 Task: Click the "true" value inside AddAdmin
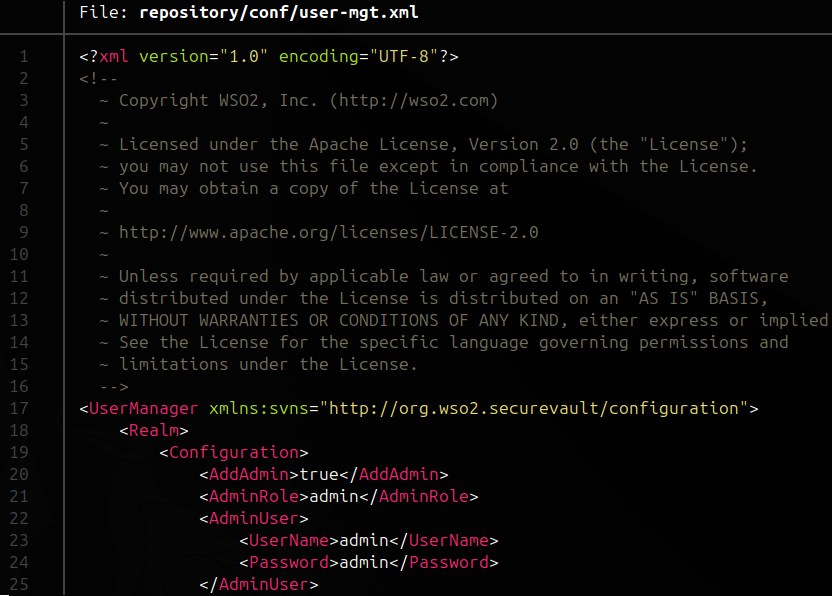[x=319, y=474]
